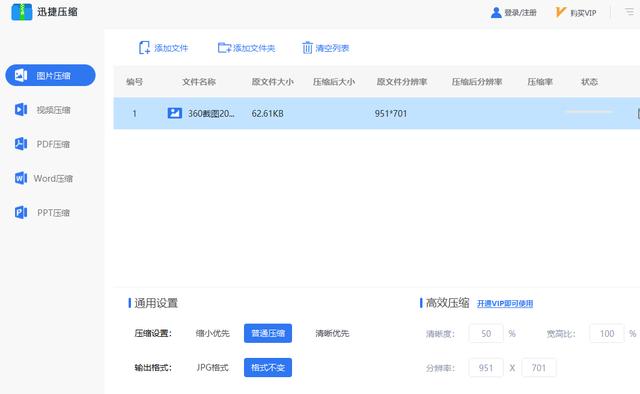
Task: Click the 压缩后分辨率 column header
Action: click(477, 82)
